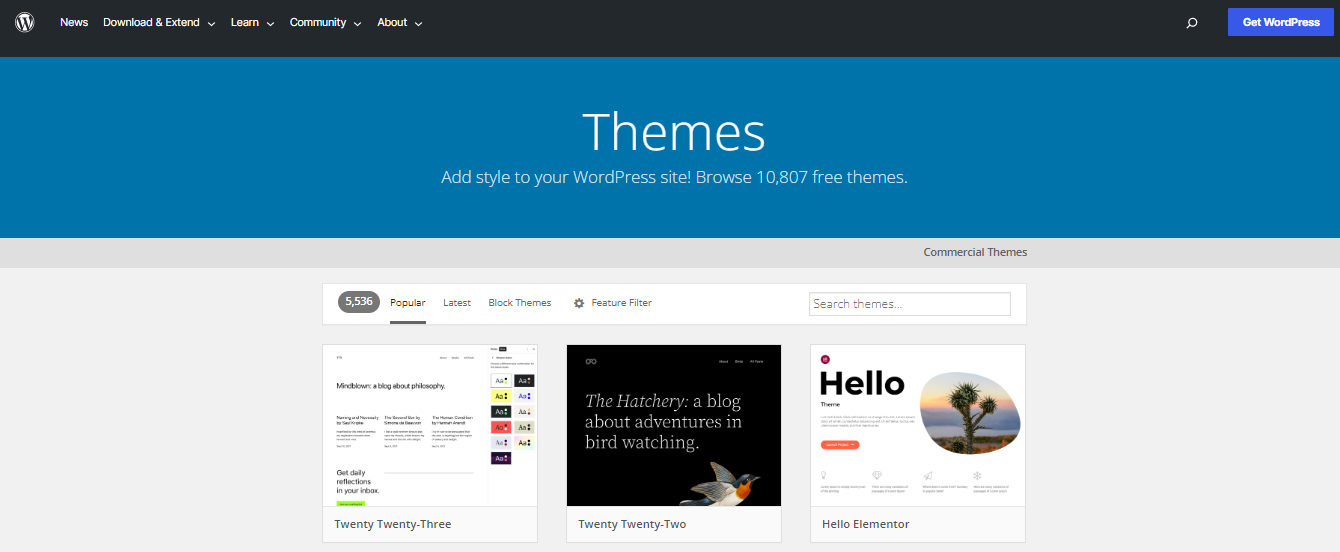1340x552 pixels.
Task: Select the Popular tab
Action: 408,303
